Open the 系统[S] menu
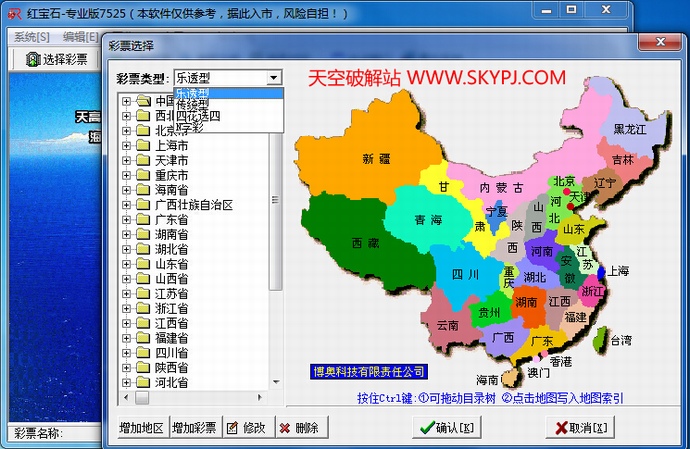 coord(32,36)
